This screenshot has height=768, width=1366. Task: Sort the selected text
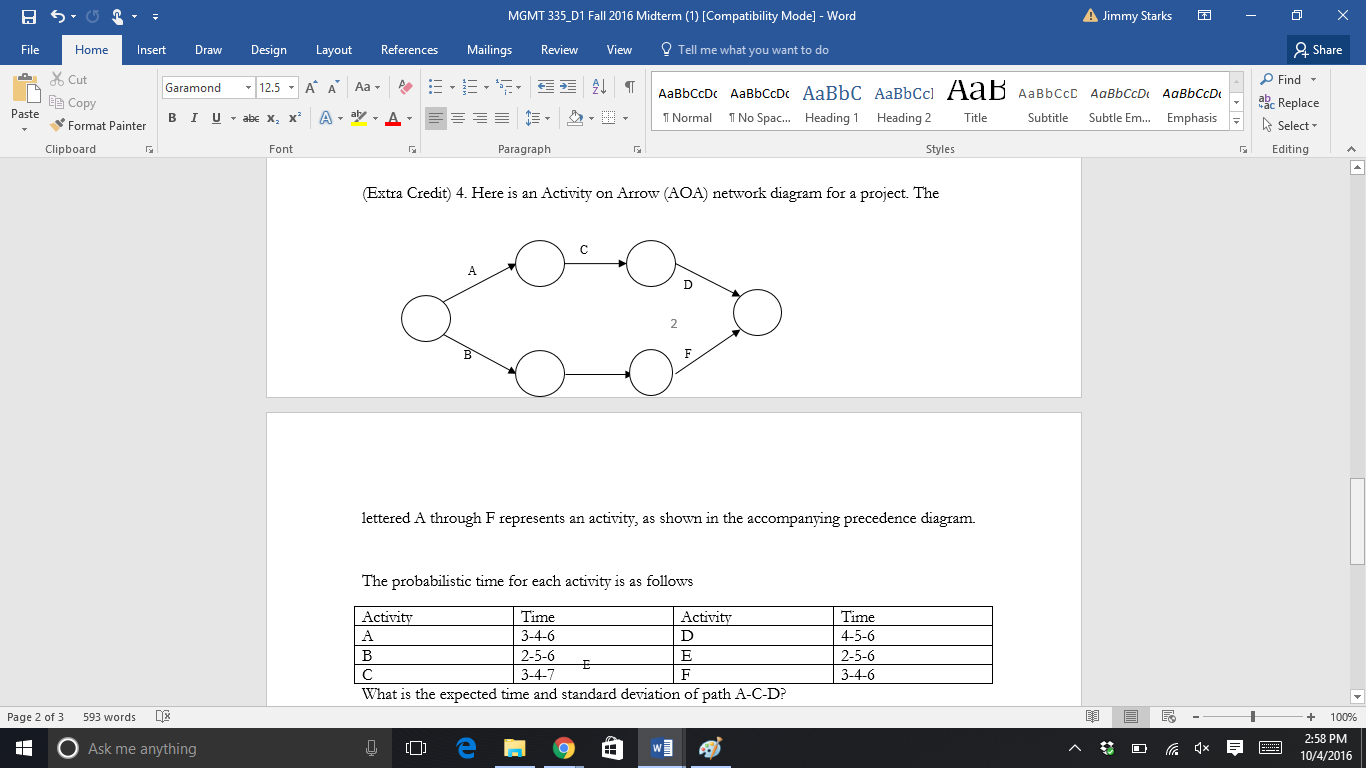(599, 88)
